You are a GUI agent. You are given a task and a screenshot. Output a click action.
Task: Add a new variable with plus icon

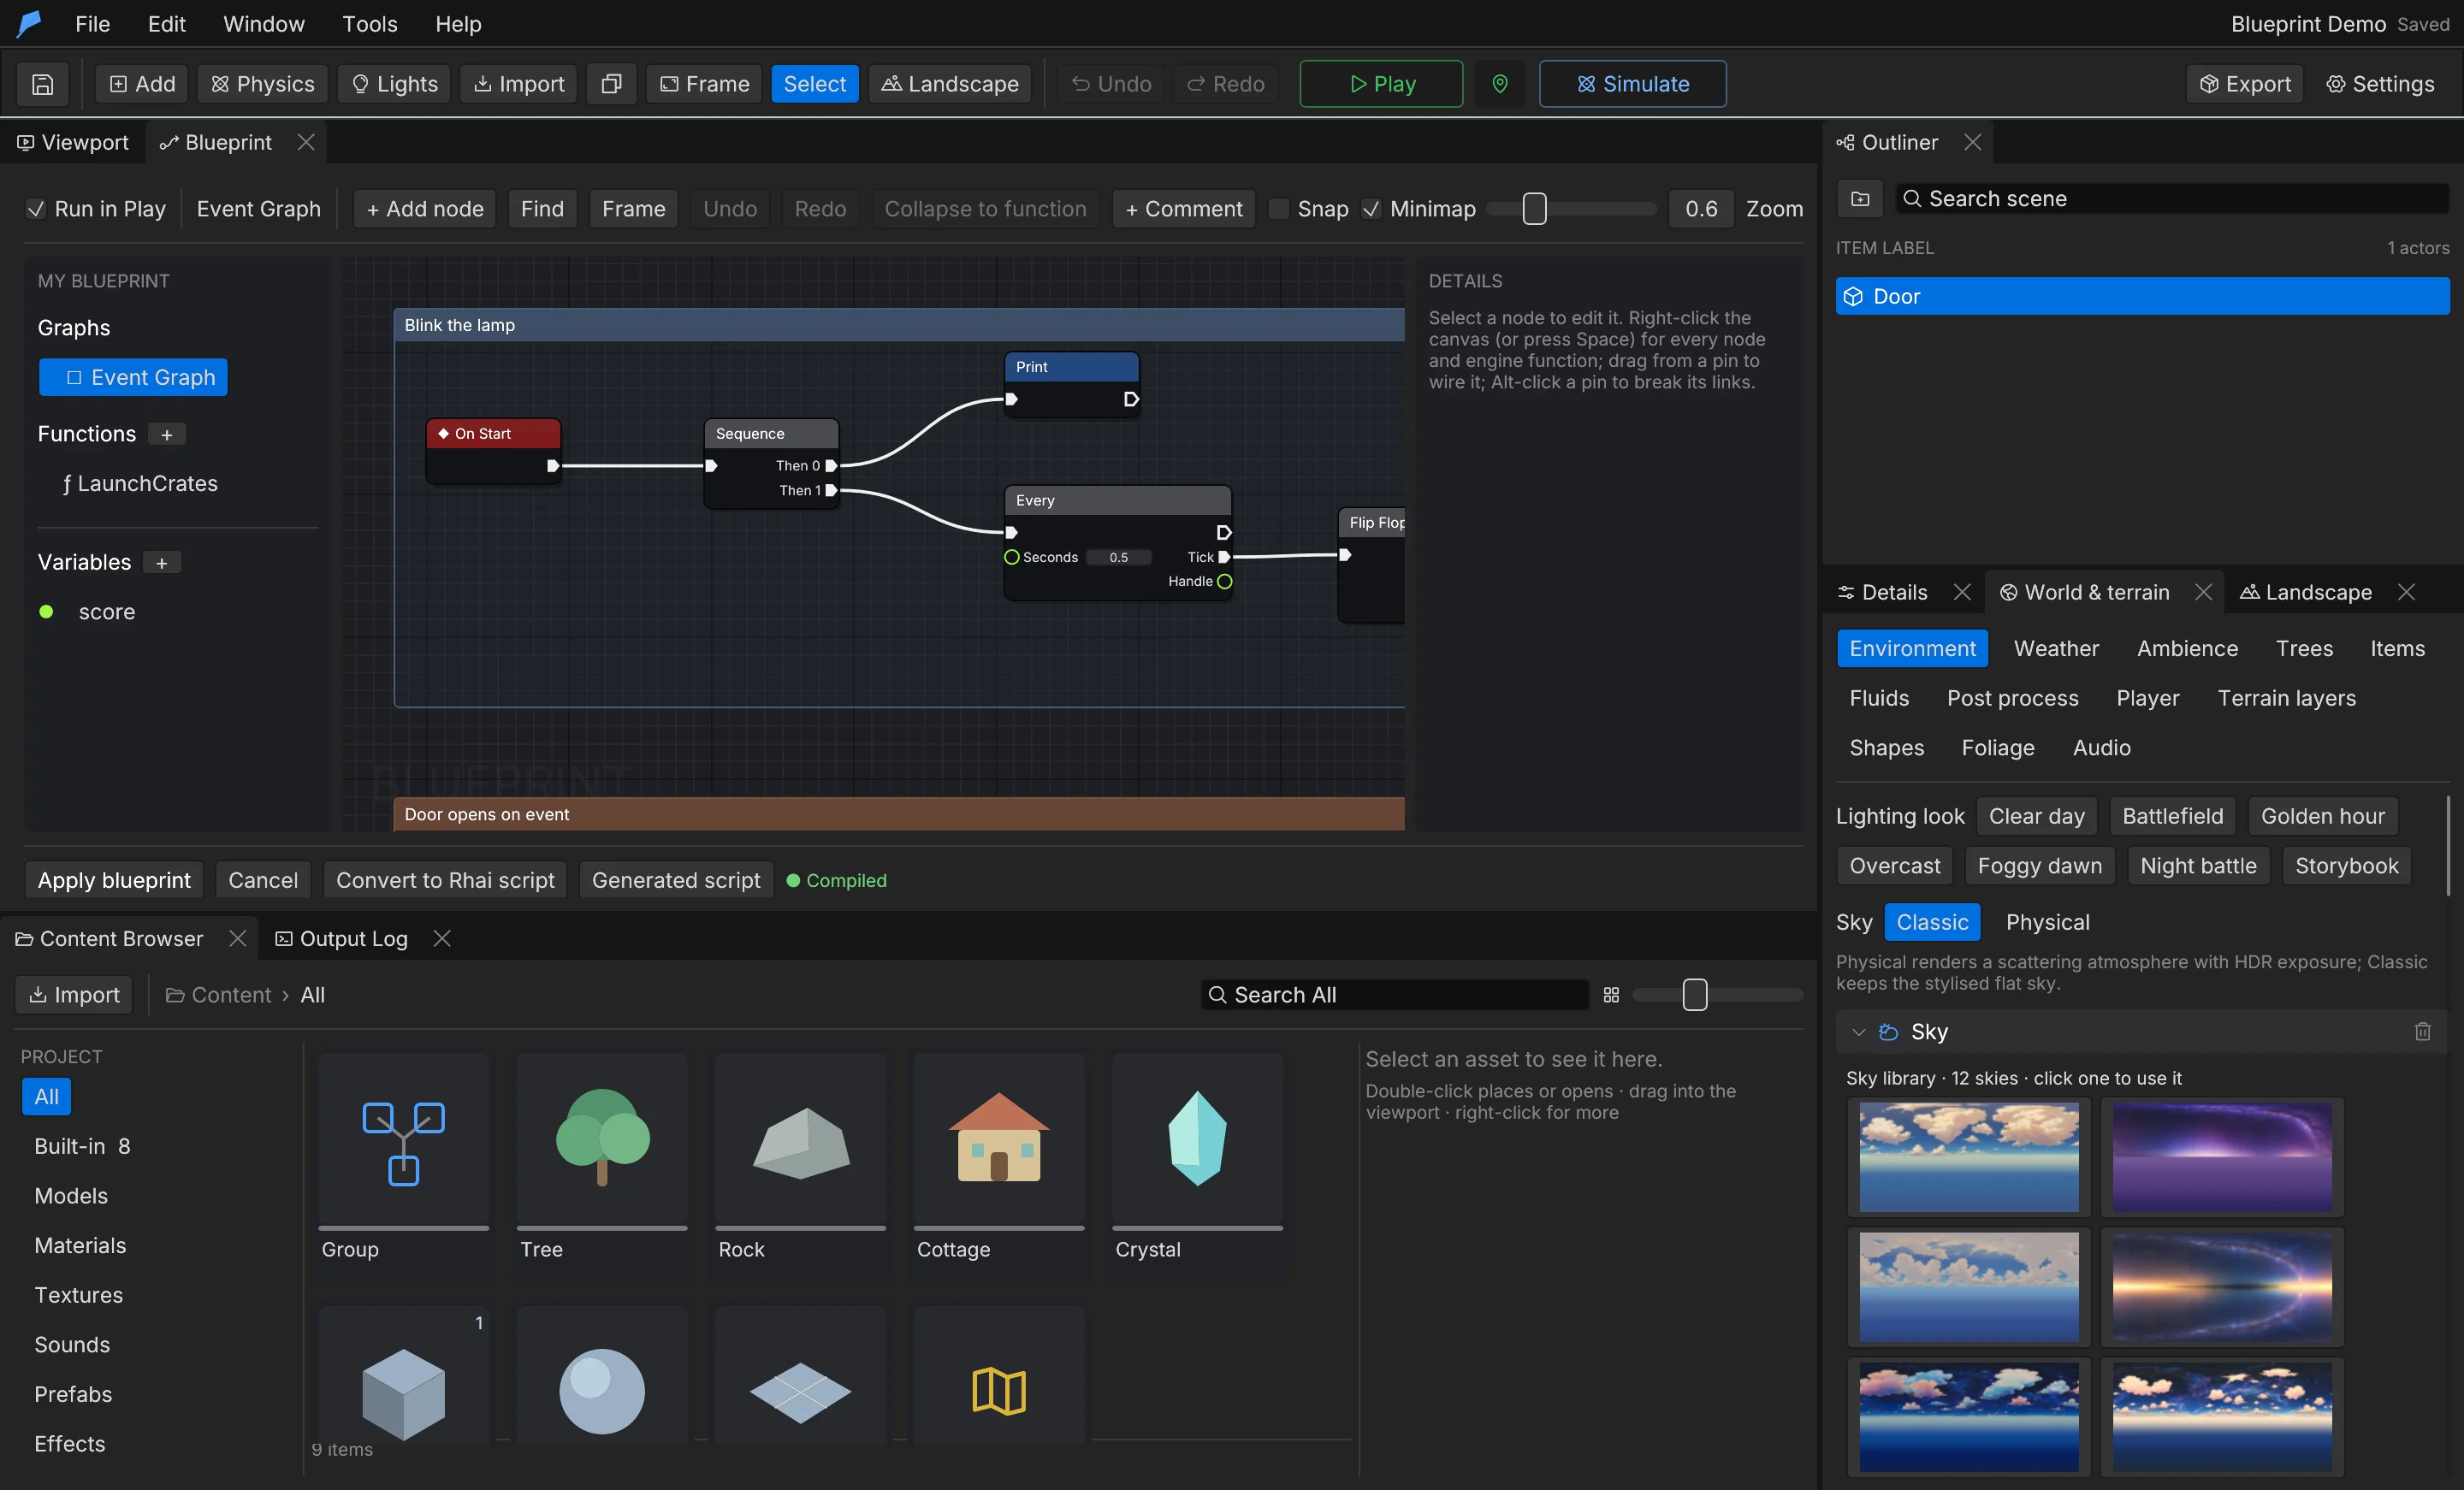click(x=161, y=563)
